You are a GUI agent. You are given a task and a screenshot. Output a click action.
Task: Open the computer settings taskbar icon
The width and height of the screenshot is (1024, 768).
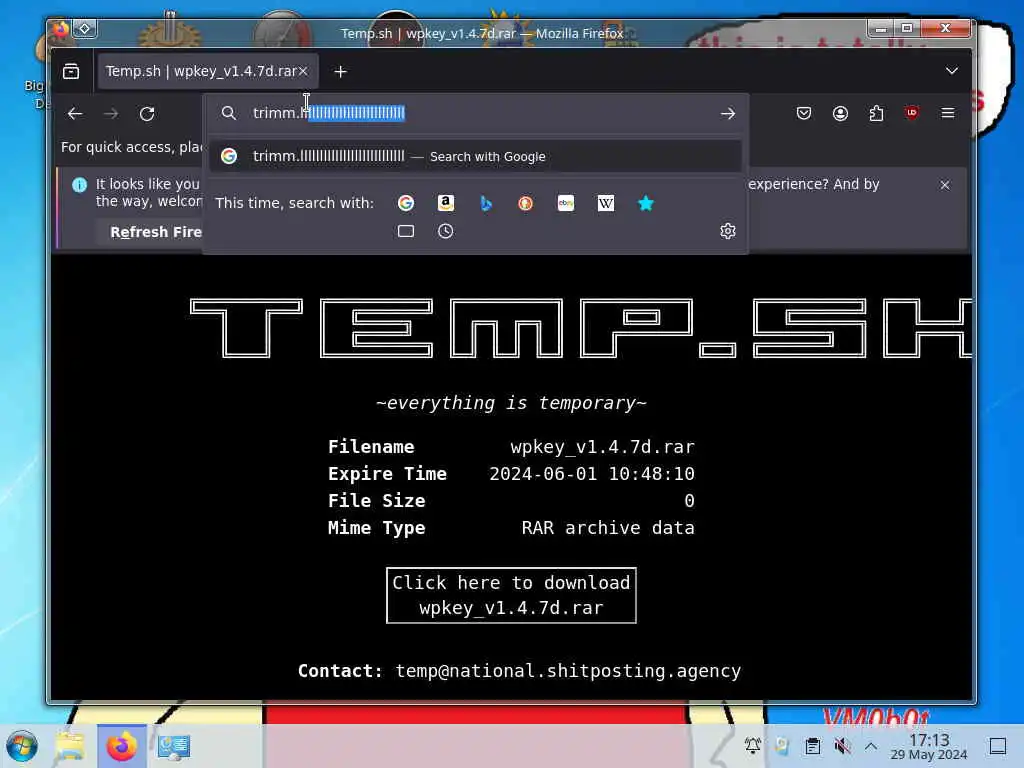174,746
